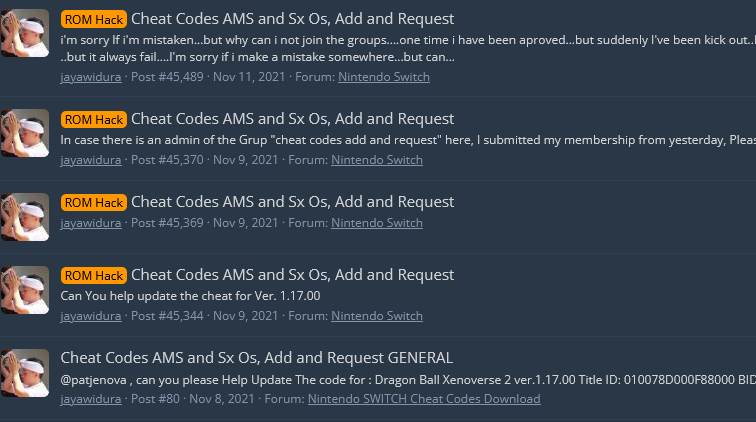Screen dimensions: 756x422
Task: Open avatar beside Post #80
Action: (x=25, y=373)
